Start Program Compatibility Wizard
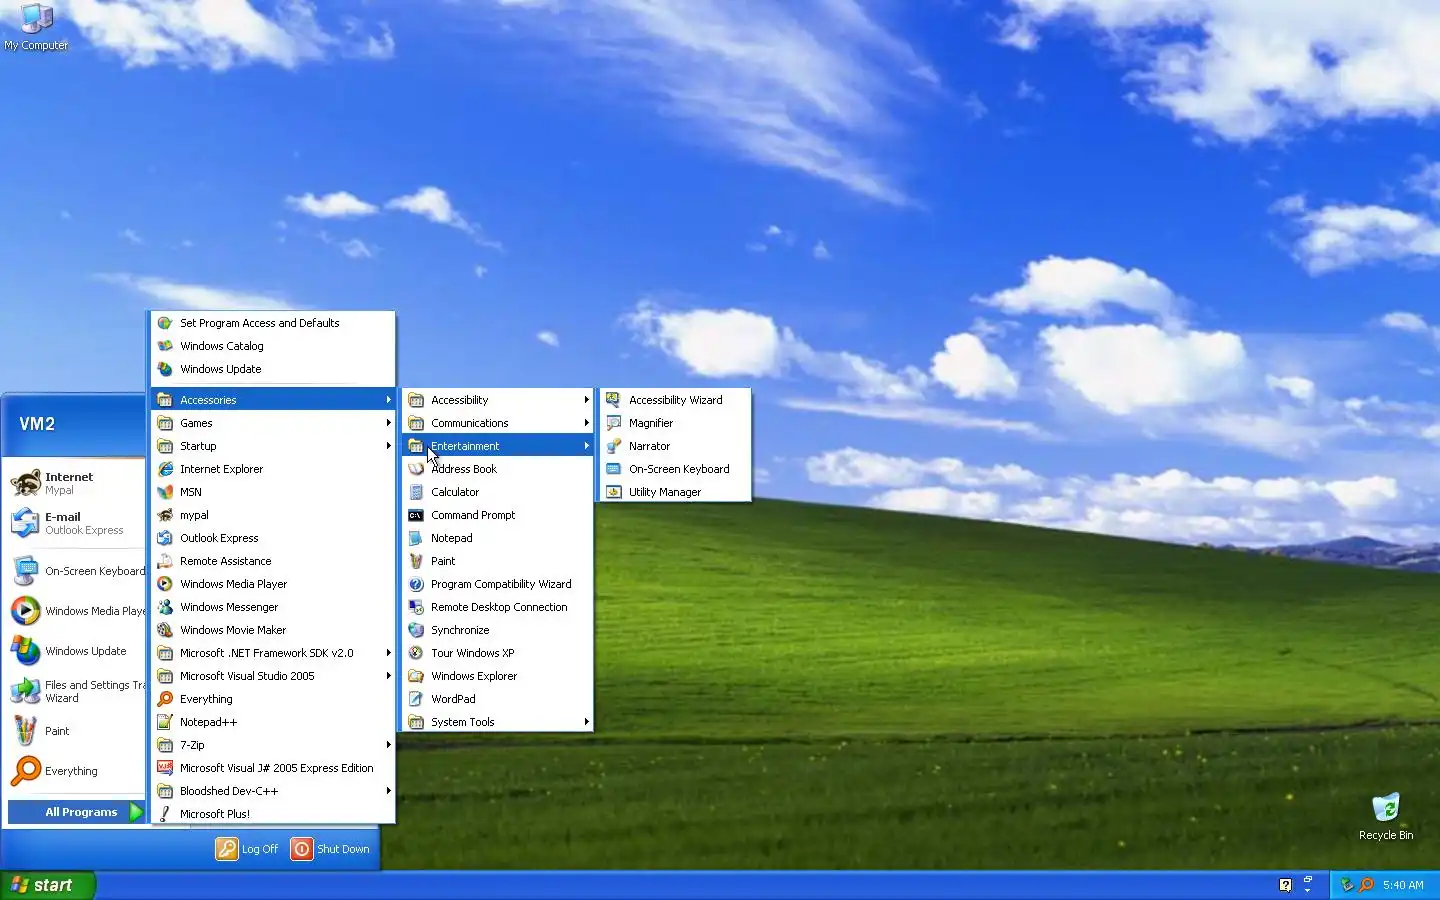 (498, 584)
